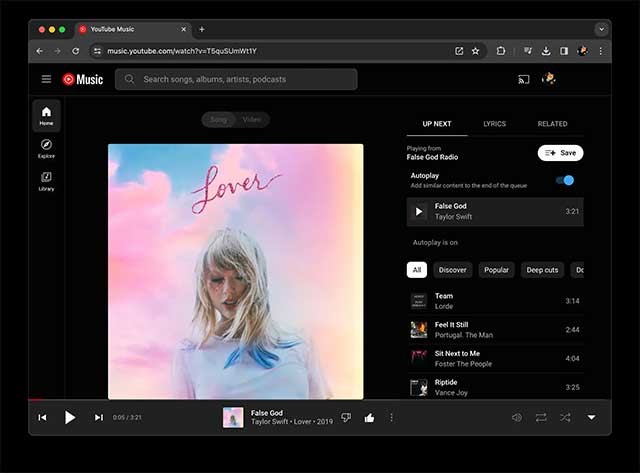Click the browser address bar URL
This screenshot has width=640, height=473.
point(182,51)
